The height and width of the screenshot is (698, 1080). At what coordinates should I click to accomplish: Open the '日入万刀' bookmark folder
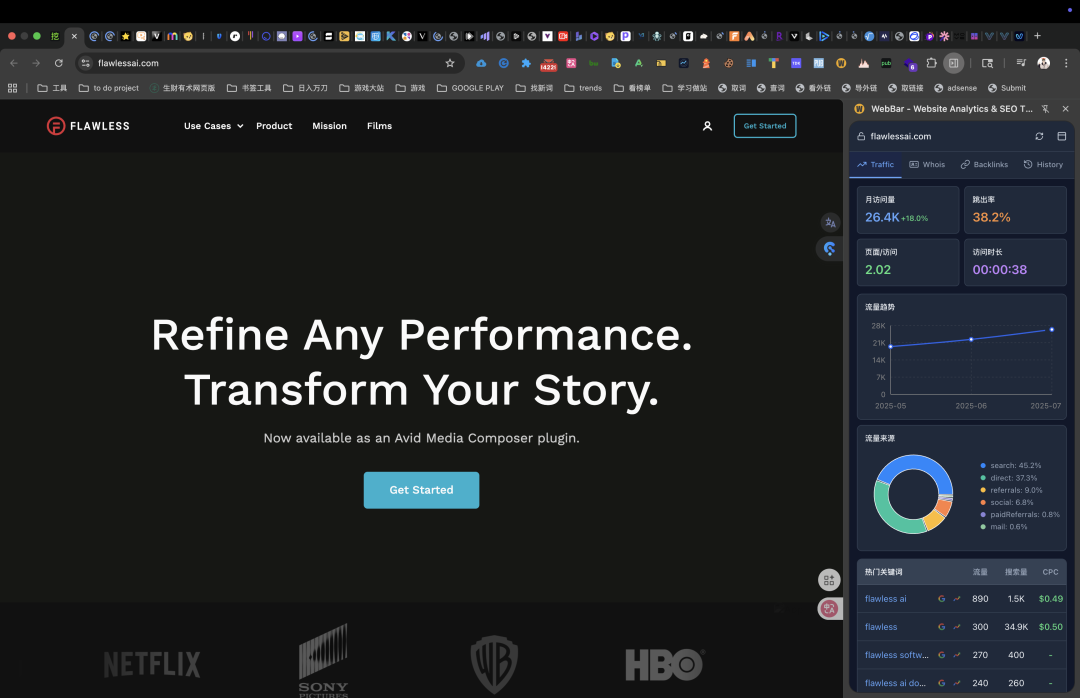[305, 88]
